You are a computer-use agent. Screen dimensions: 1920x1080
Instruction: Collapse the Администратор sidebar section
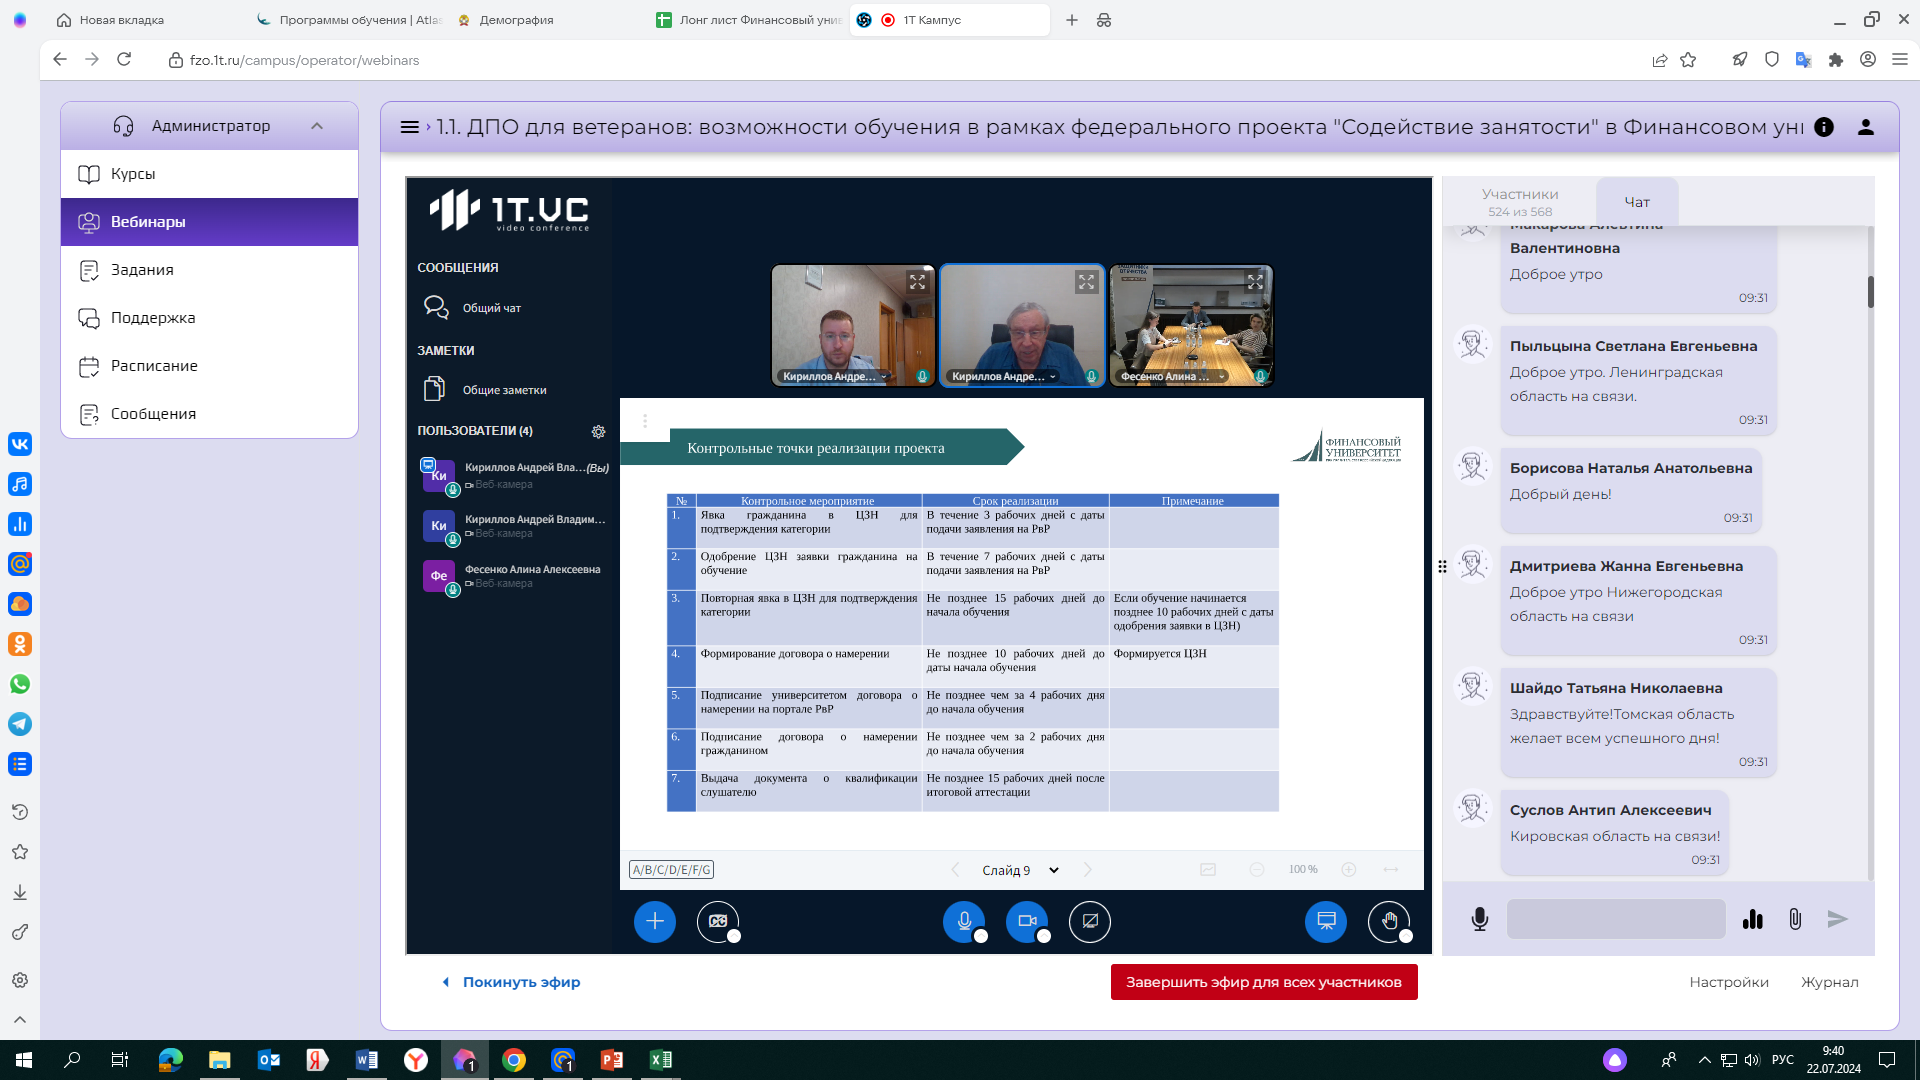pyautogui.click(x=317, y=126)
